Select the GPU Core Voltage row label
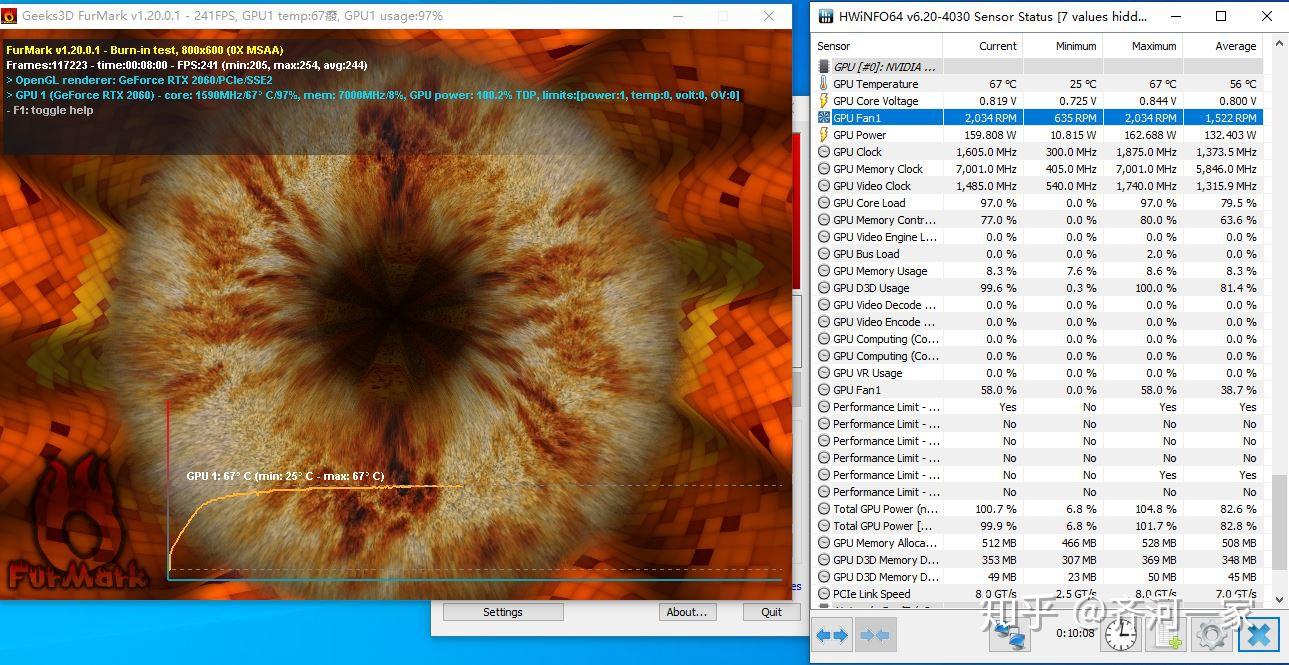Image resolution: width=1289 pixels, height=665 pixels. pyautogui.click(x=875, y=101)
